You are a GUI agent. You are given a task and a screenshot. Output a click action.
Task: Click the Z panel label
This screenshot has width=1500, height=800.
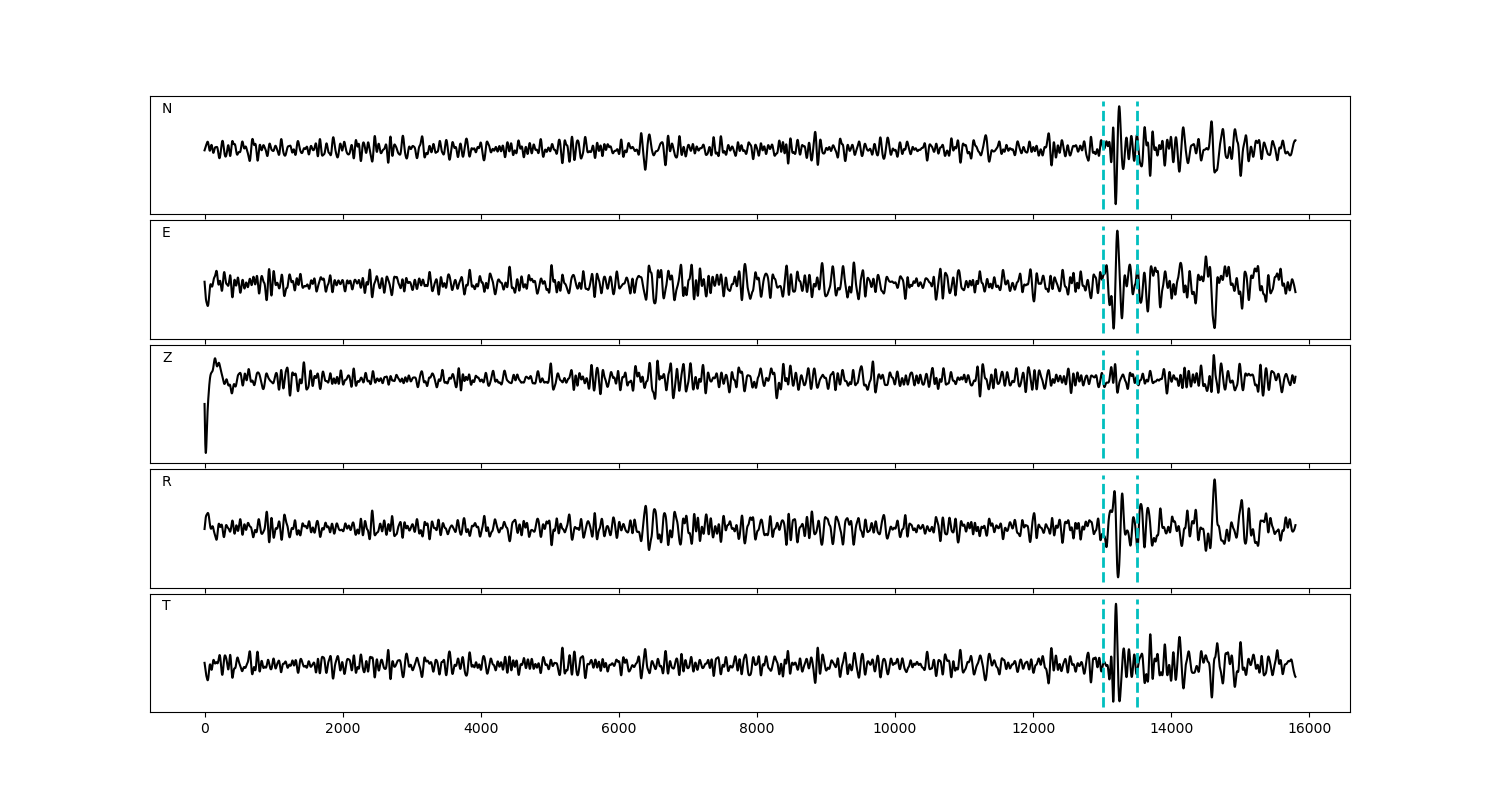tap(167, 358)
